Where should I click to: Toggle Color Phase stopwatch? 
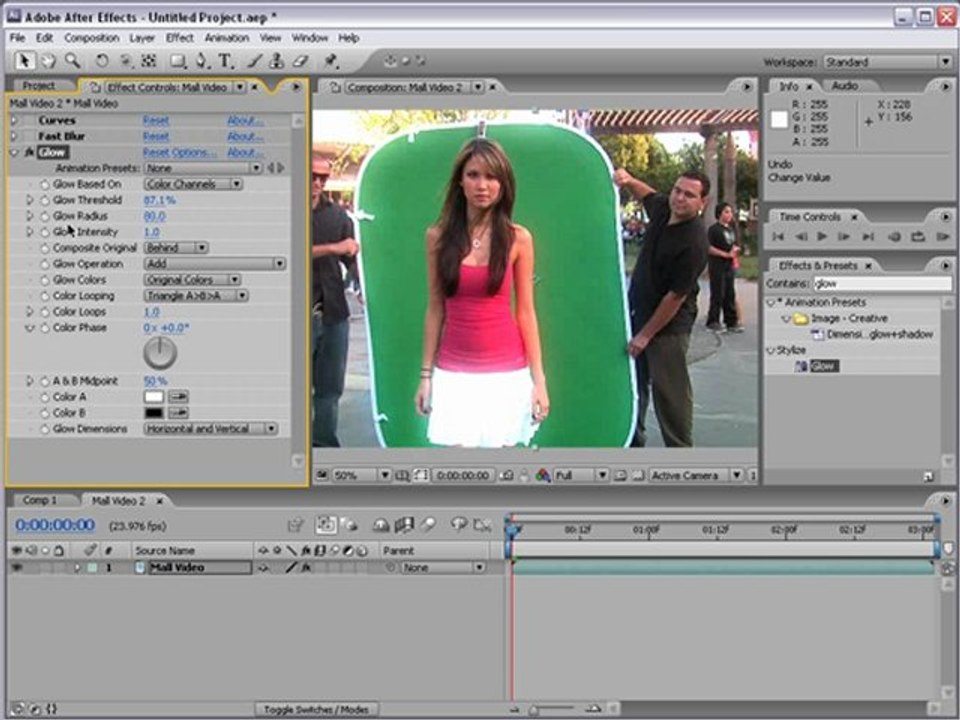click(45, 328)
